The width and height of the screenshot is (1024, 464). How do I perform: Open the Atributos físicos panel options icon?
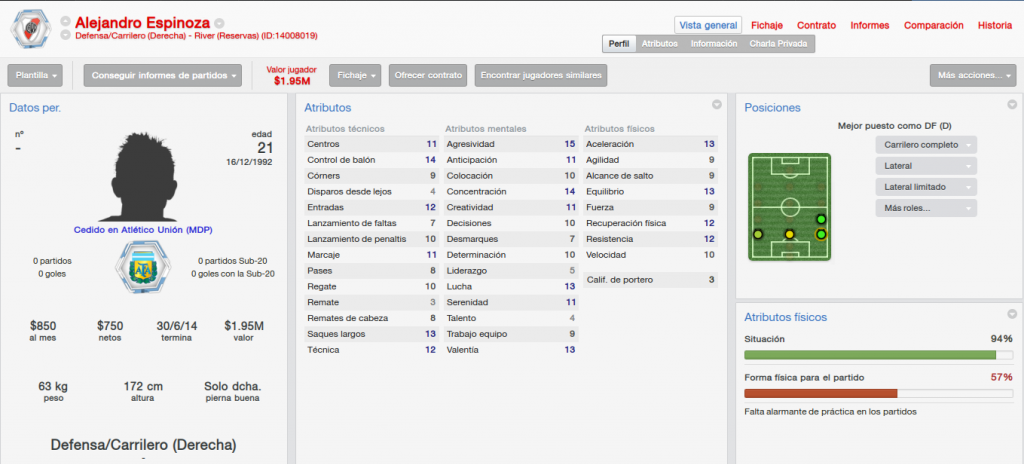(x=1012, y=314)
